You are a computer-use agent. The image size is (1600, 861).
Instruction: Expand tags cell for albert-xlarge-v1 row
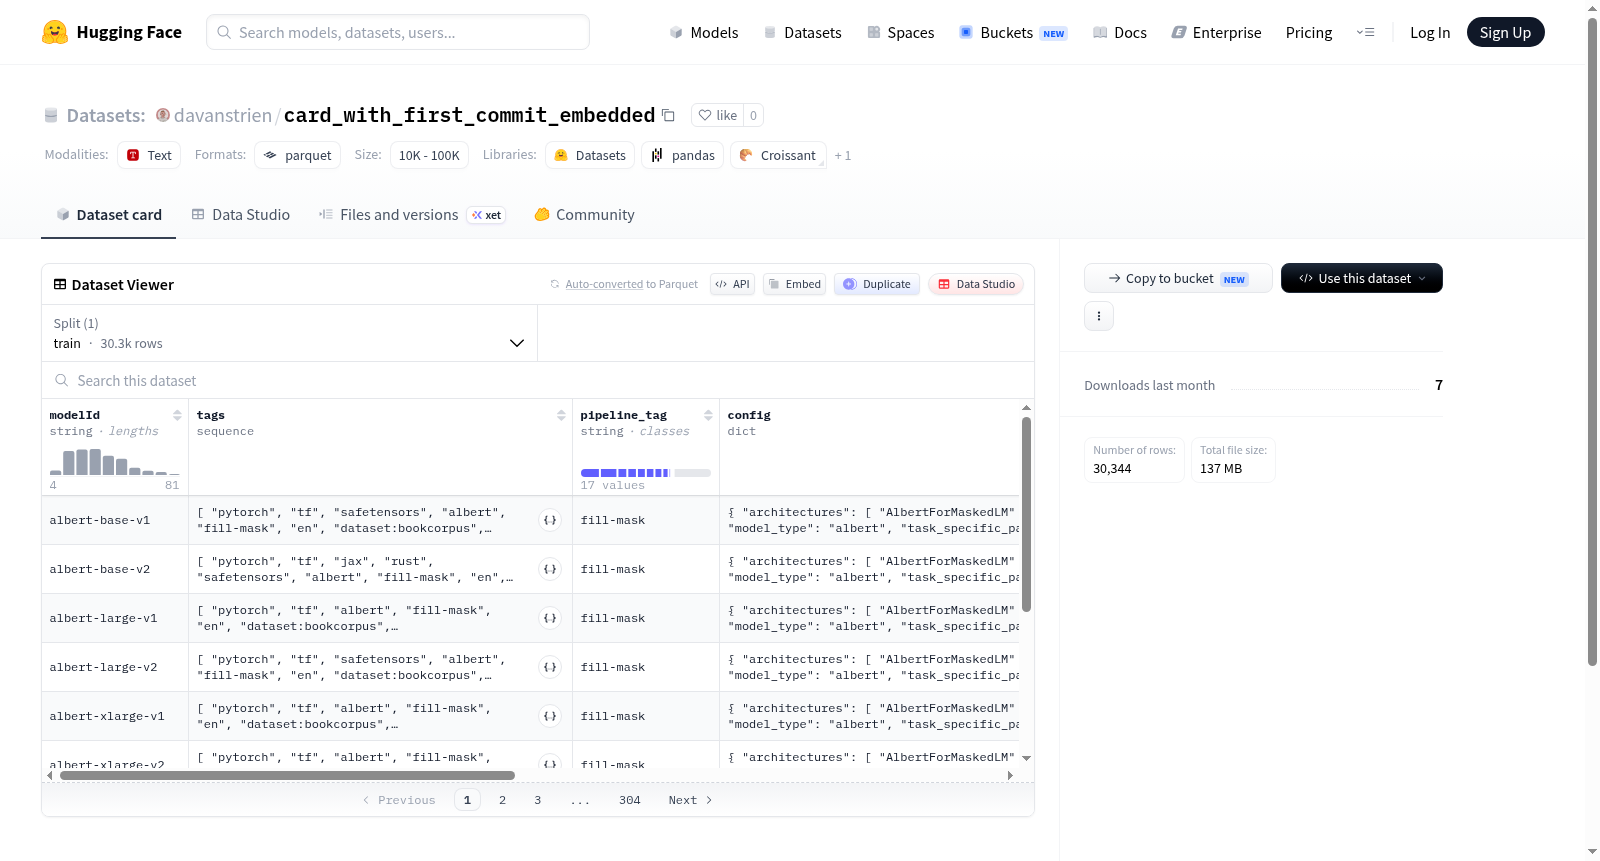pos(550,716)
